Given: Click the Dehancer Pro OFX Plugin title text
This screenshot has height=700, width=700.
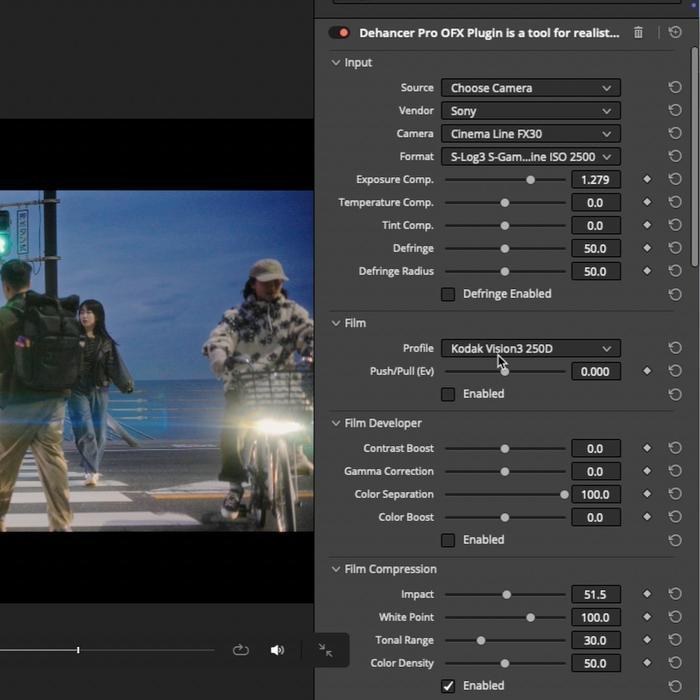Looking at the screenshot, I should pos(489,33).
